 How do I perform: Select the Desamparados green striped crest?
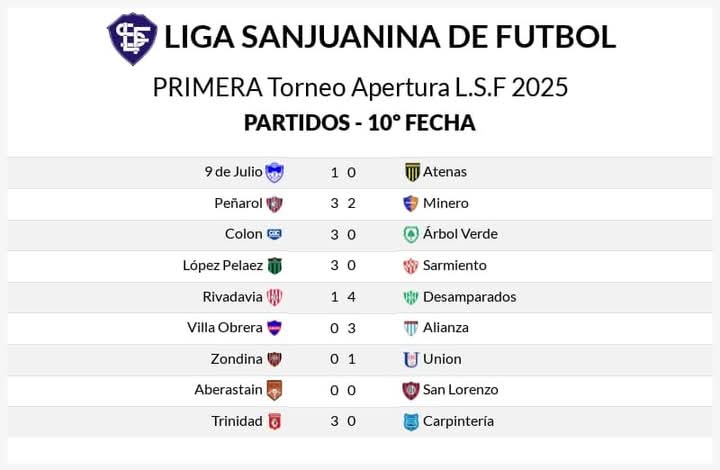pyautogui.click(x=411, y=297)
